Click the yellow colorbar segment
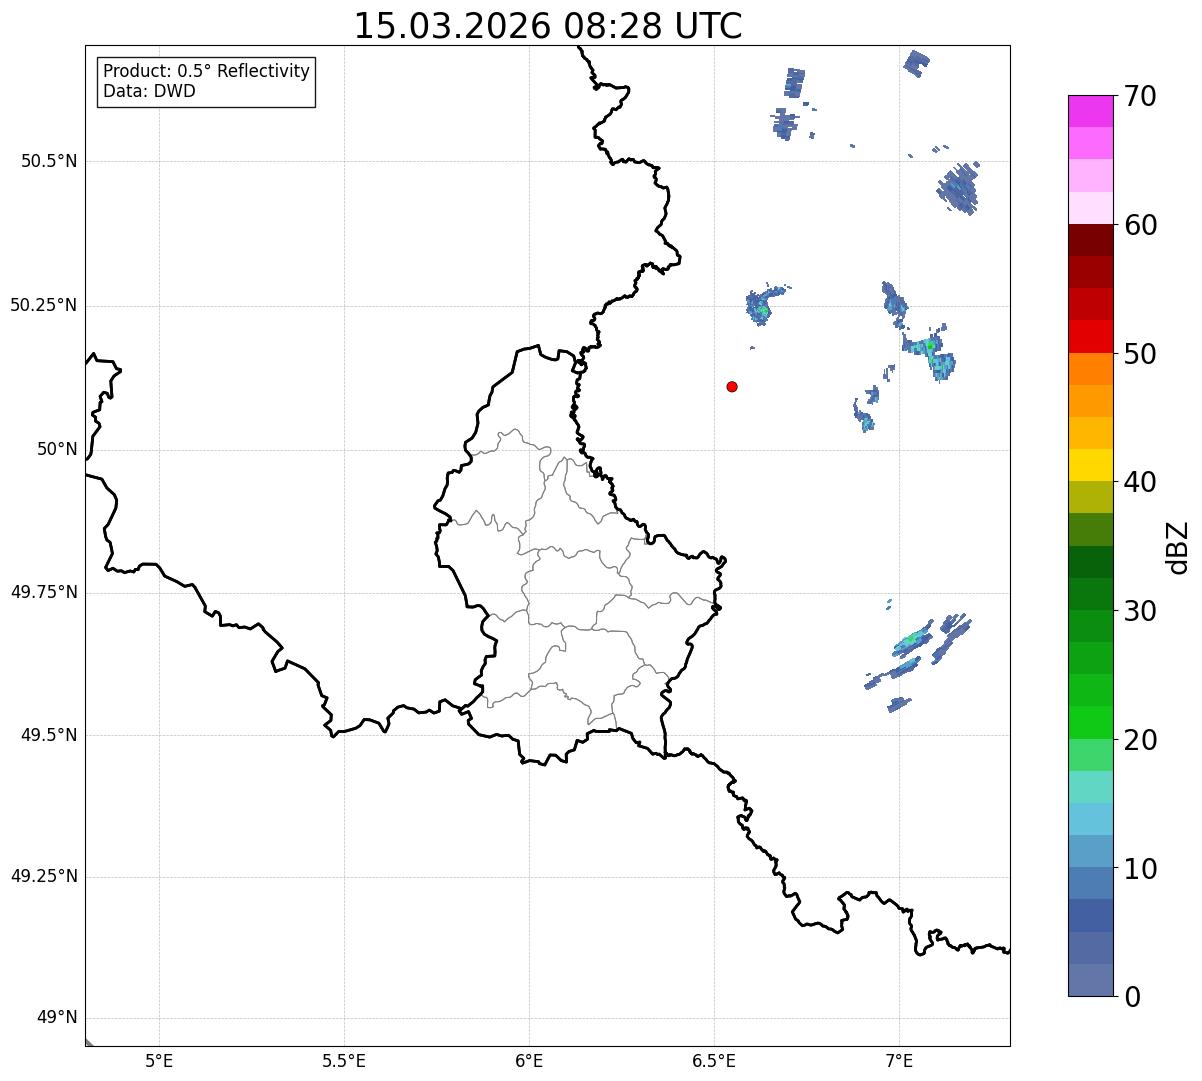The width and height of the screenshot is (1202, 1081). (1090, 465)
